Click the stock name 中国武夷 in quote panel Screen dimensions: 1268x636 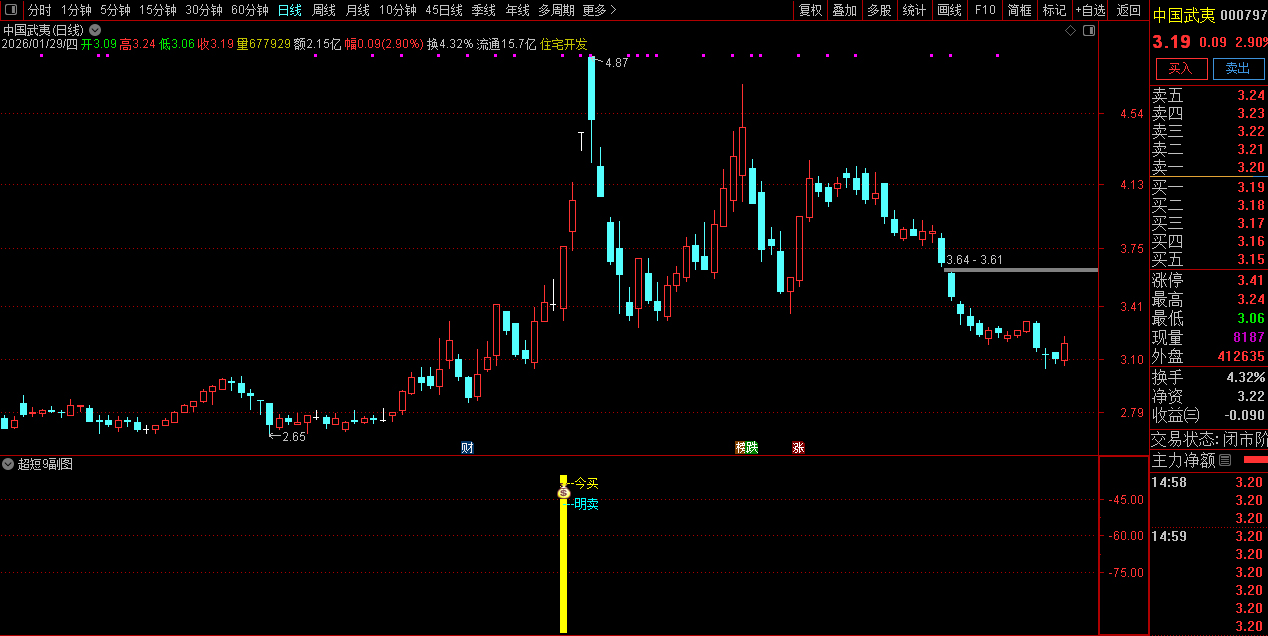pyautogui.click(x=1184, y=16)
